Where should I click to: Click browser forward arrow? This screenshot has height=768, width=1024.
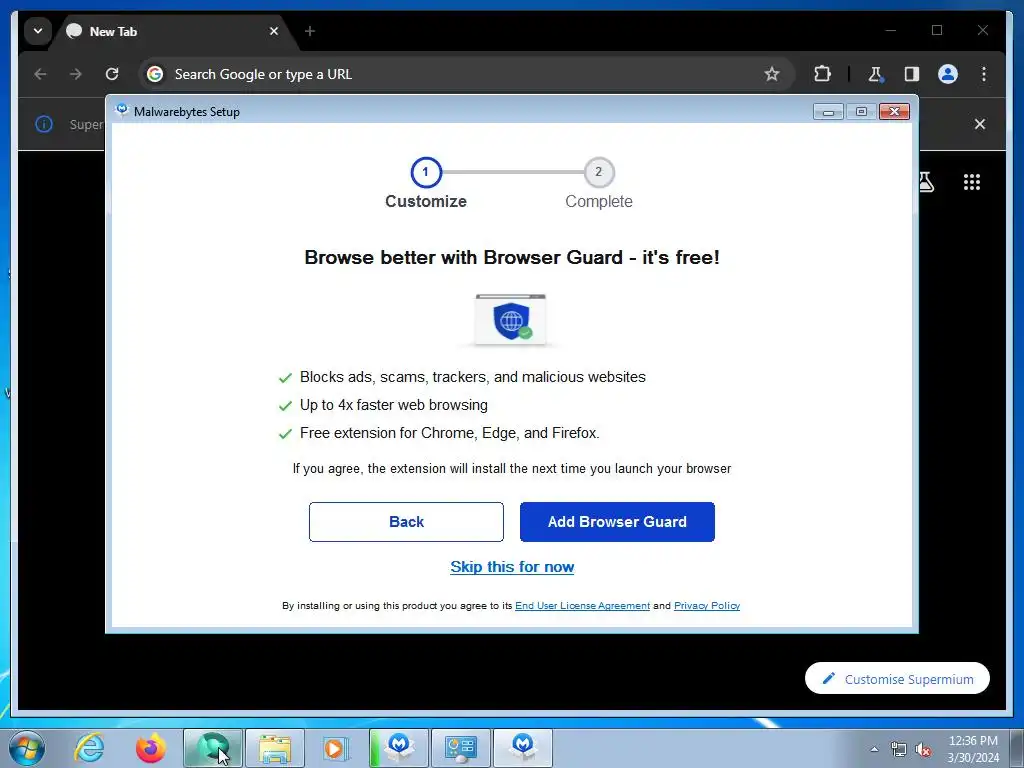coord(76,74)
